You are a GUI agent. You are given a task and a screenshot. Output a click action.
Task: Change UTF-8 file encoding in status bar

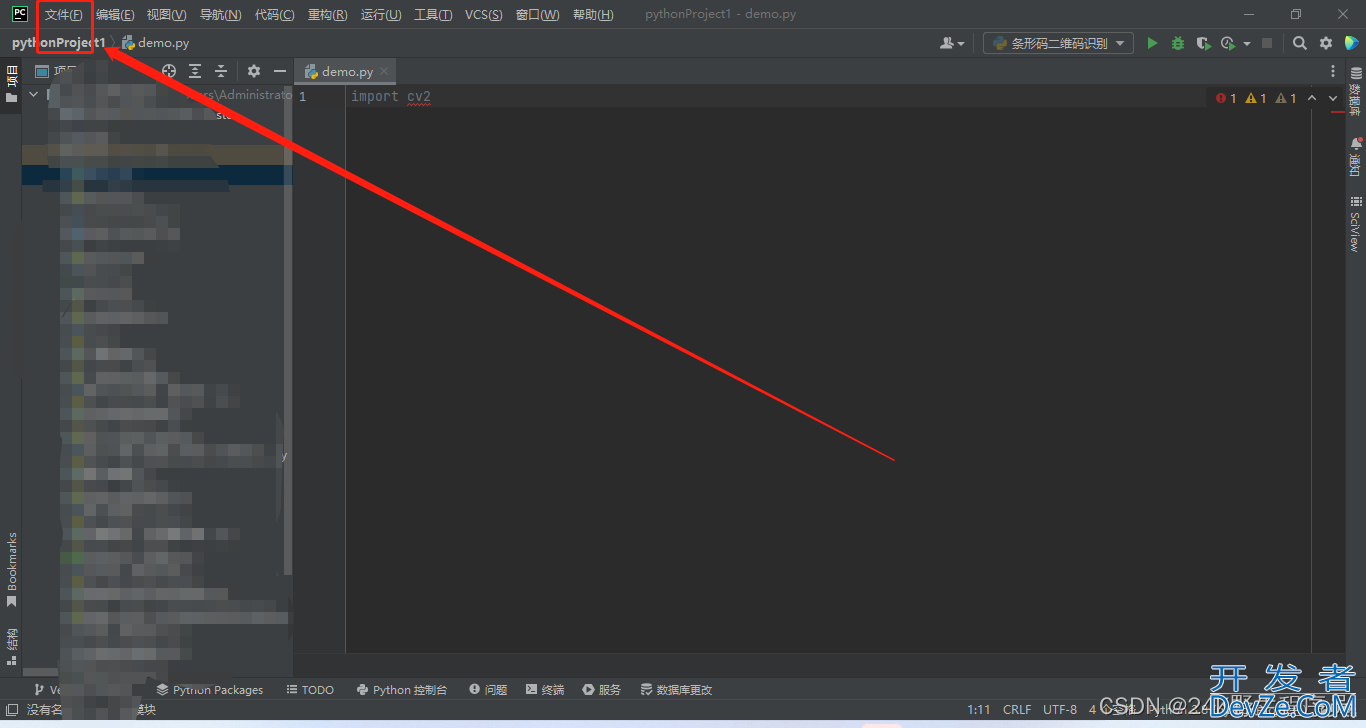pyautogui.click(x=1060, y=710)
